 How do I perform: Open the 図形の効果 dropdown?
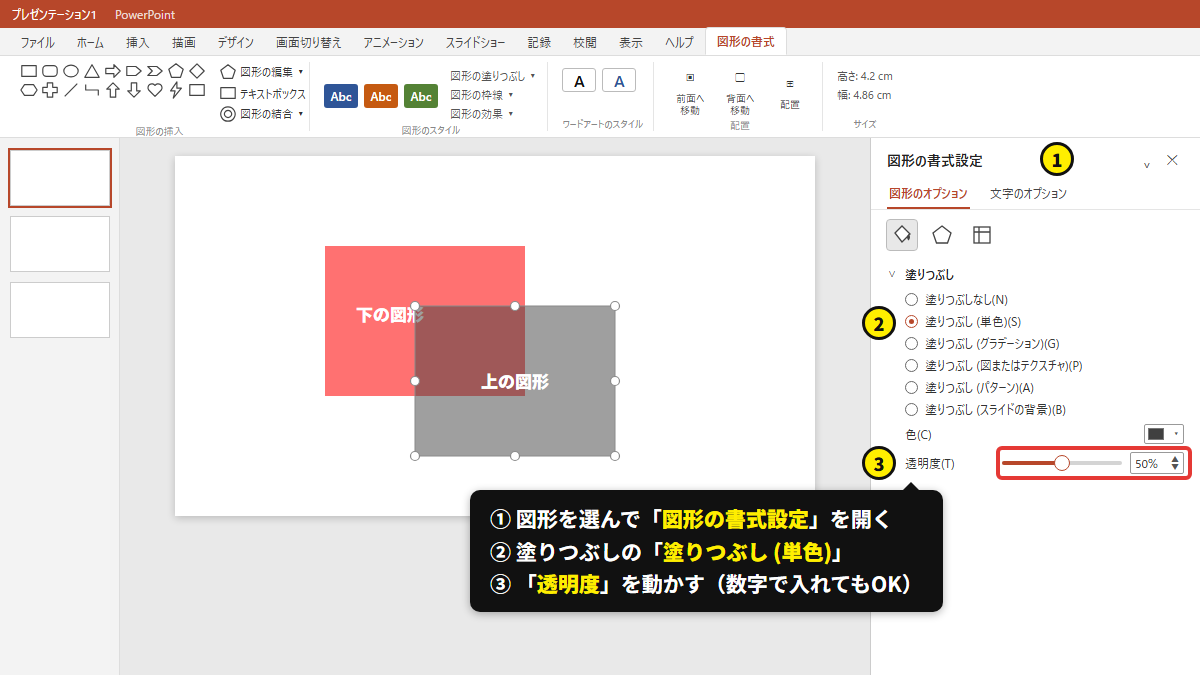tap(482, 114)
